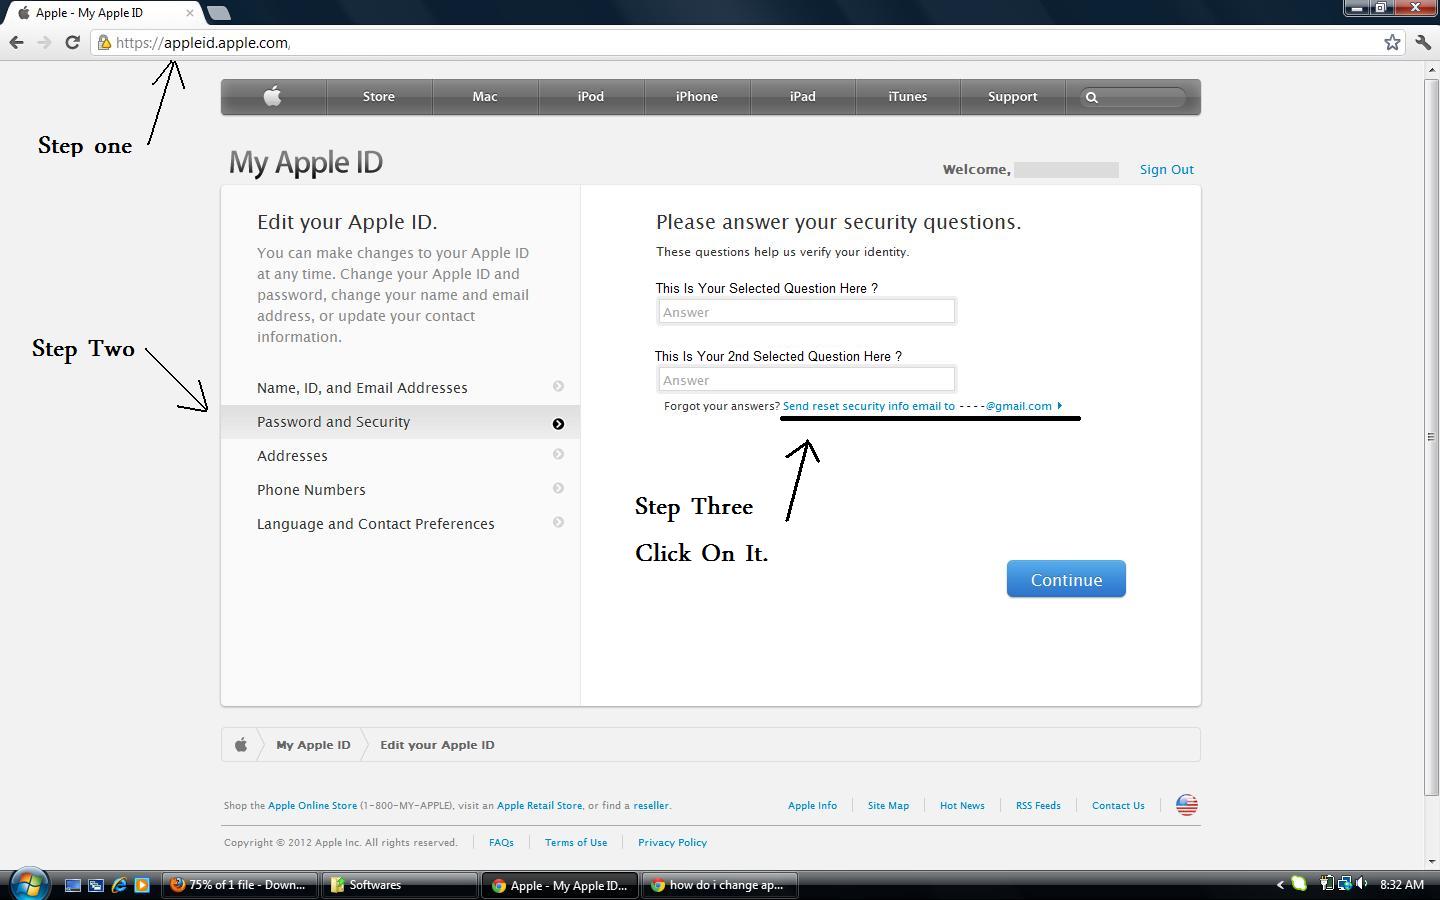Open the network connection tray icon
The width and height of the screenshot is (1440, 900).
(1344, 884)
